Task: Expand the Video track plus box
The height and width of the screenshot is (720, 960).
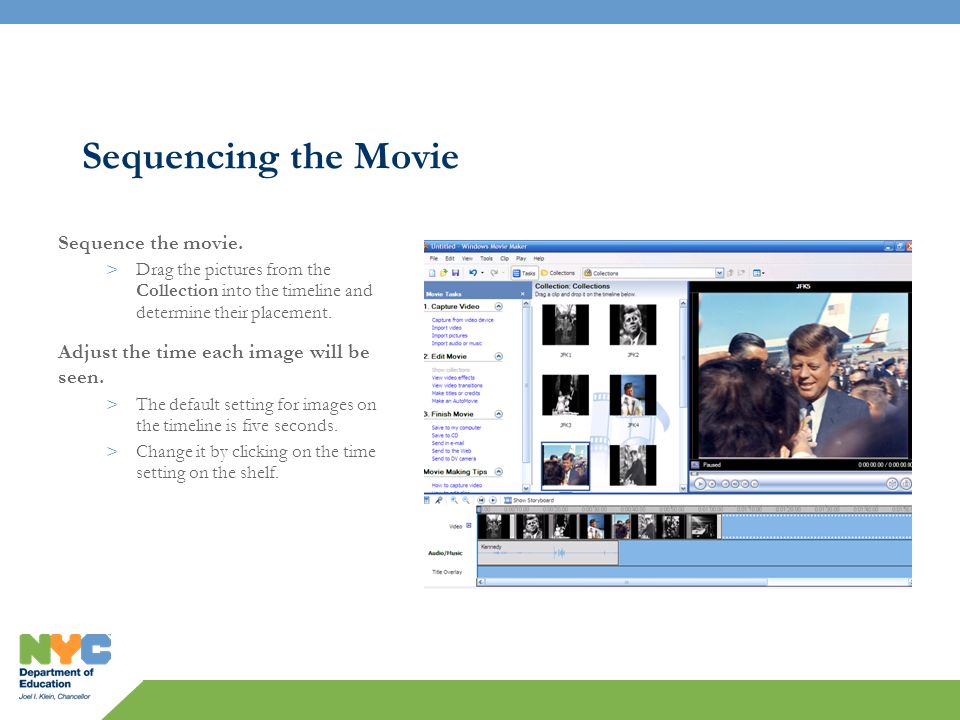Action: pos(469,525)
